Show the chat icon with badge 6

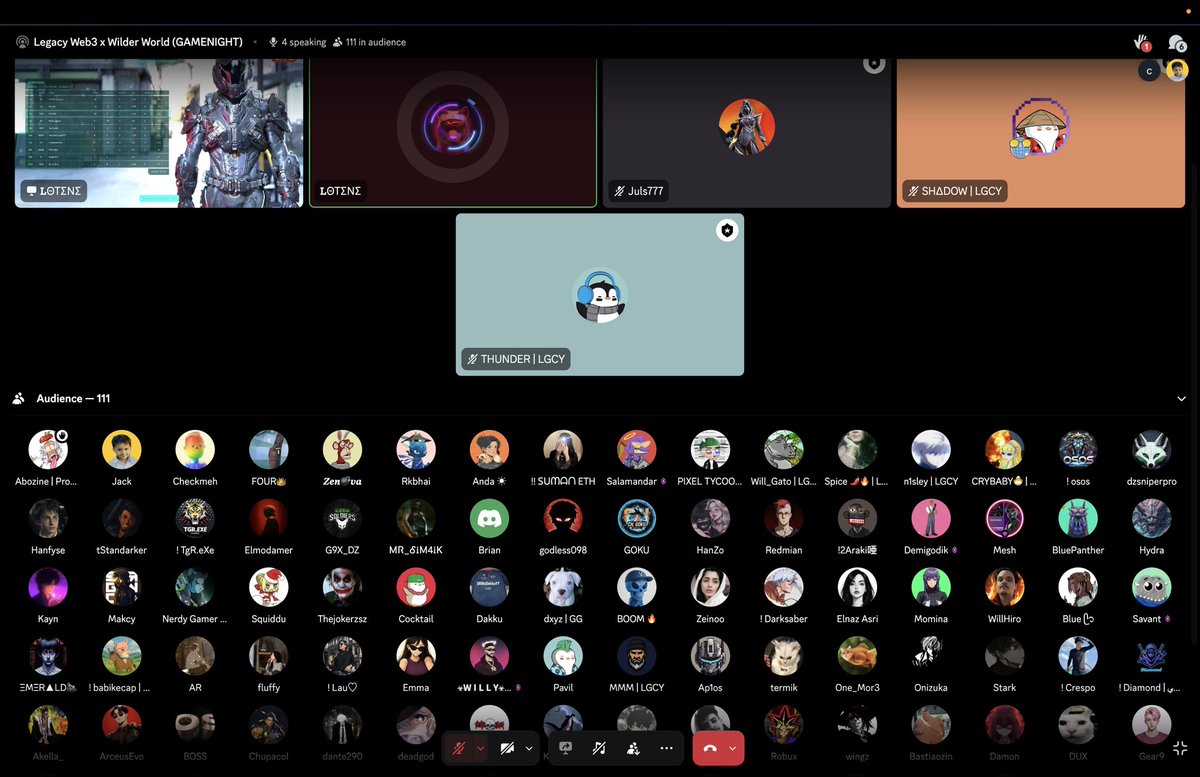tap(1177, 42)
